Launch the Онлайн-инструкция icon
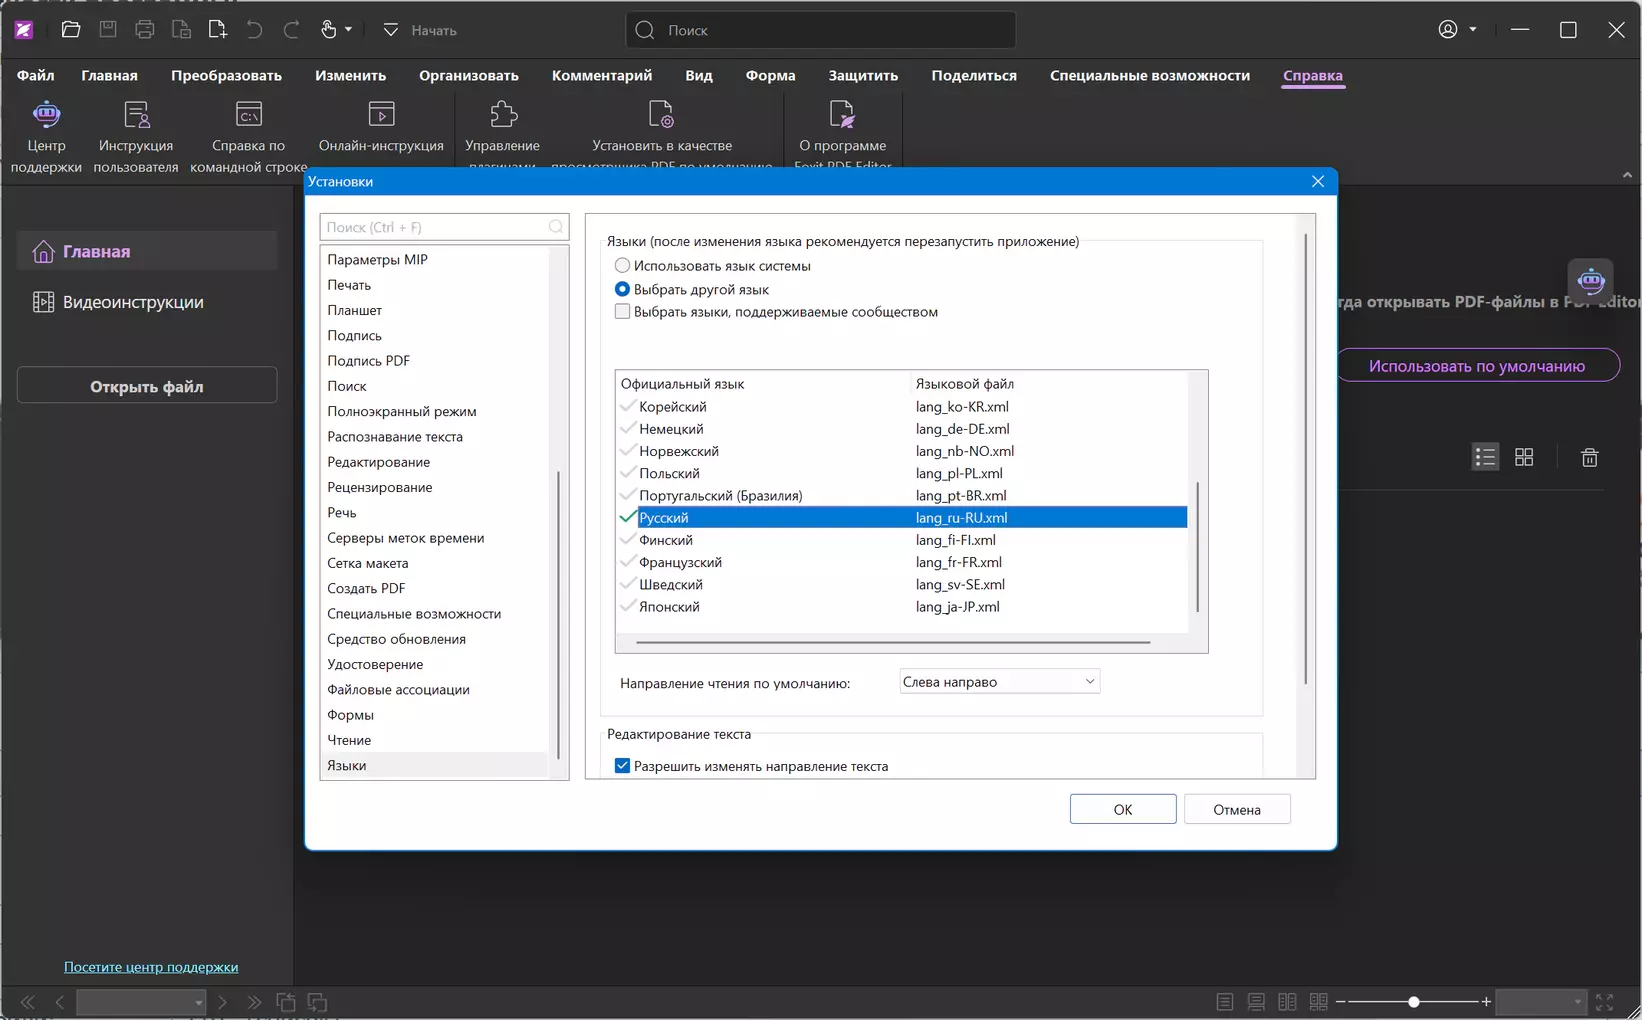 tap(381, 115)
